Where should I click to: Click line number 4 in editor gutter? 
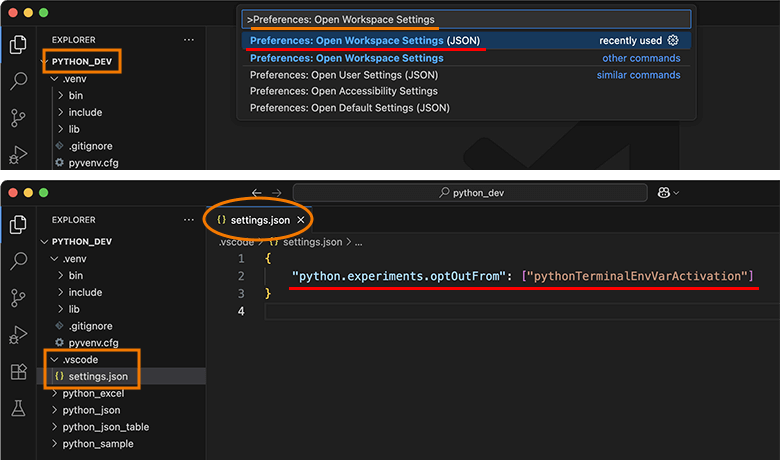pos(241,311)
